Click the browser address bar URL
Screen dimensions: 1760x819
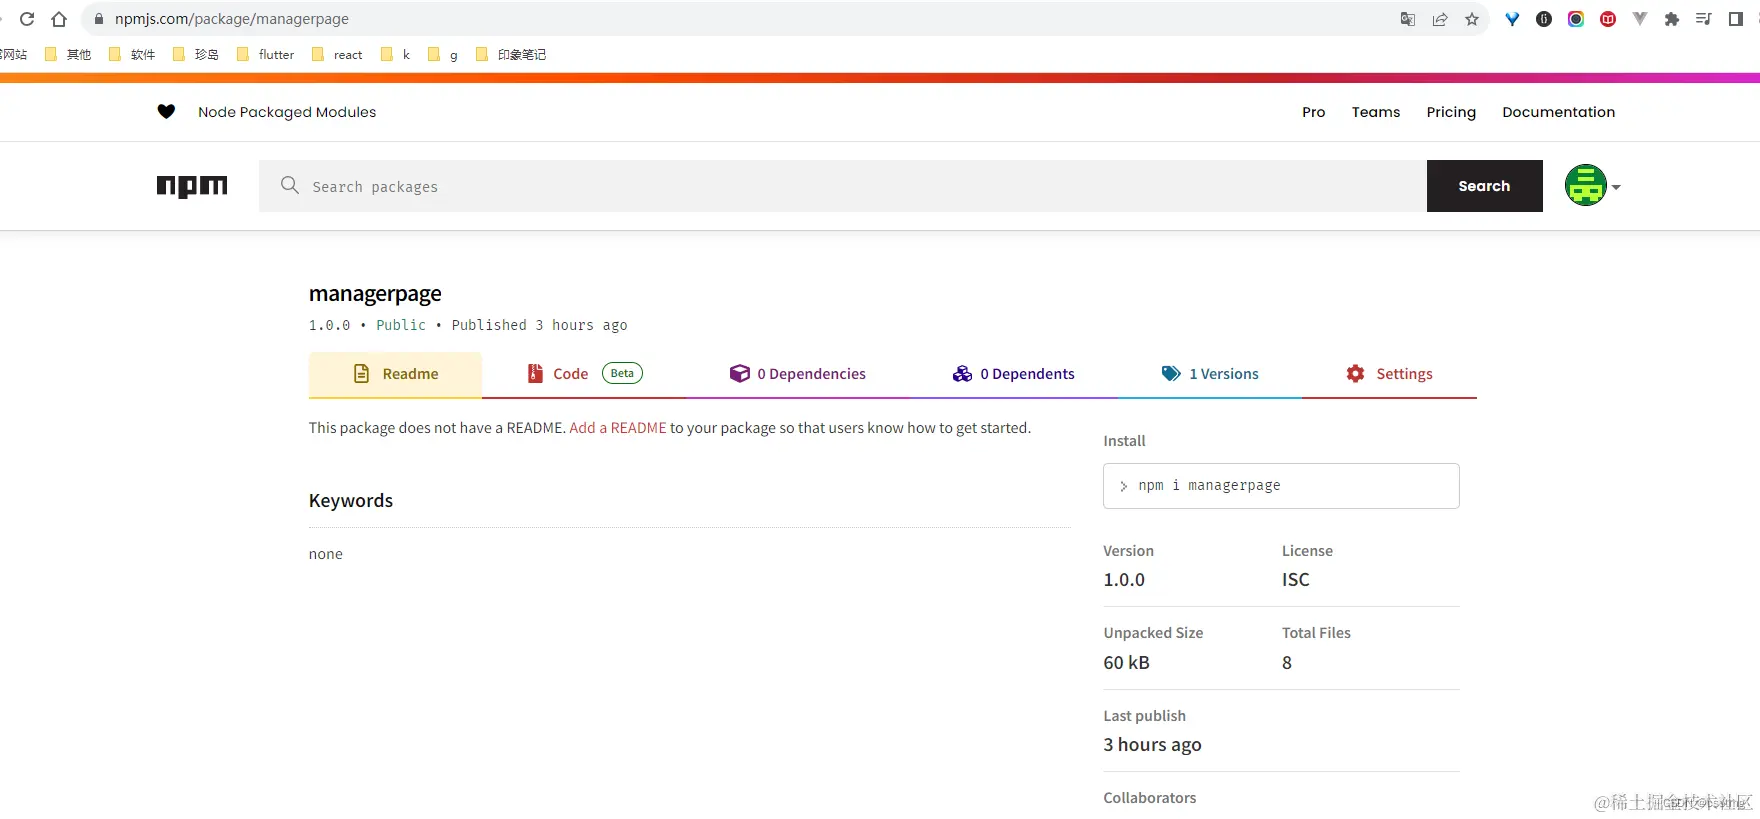(232, 19)
